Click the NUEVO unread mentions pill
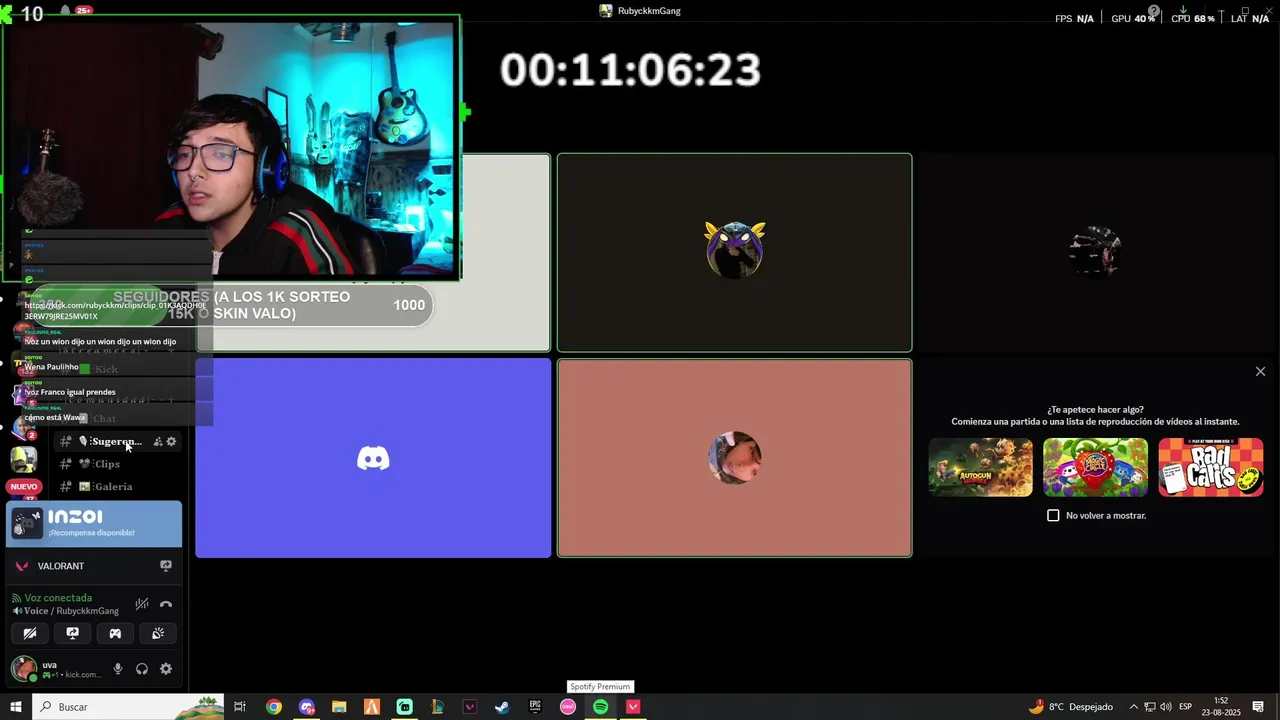1280x720 pixels. tap(24, 487)
